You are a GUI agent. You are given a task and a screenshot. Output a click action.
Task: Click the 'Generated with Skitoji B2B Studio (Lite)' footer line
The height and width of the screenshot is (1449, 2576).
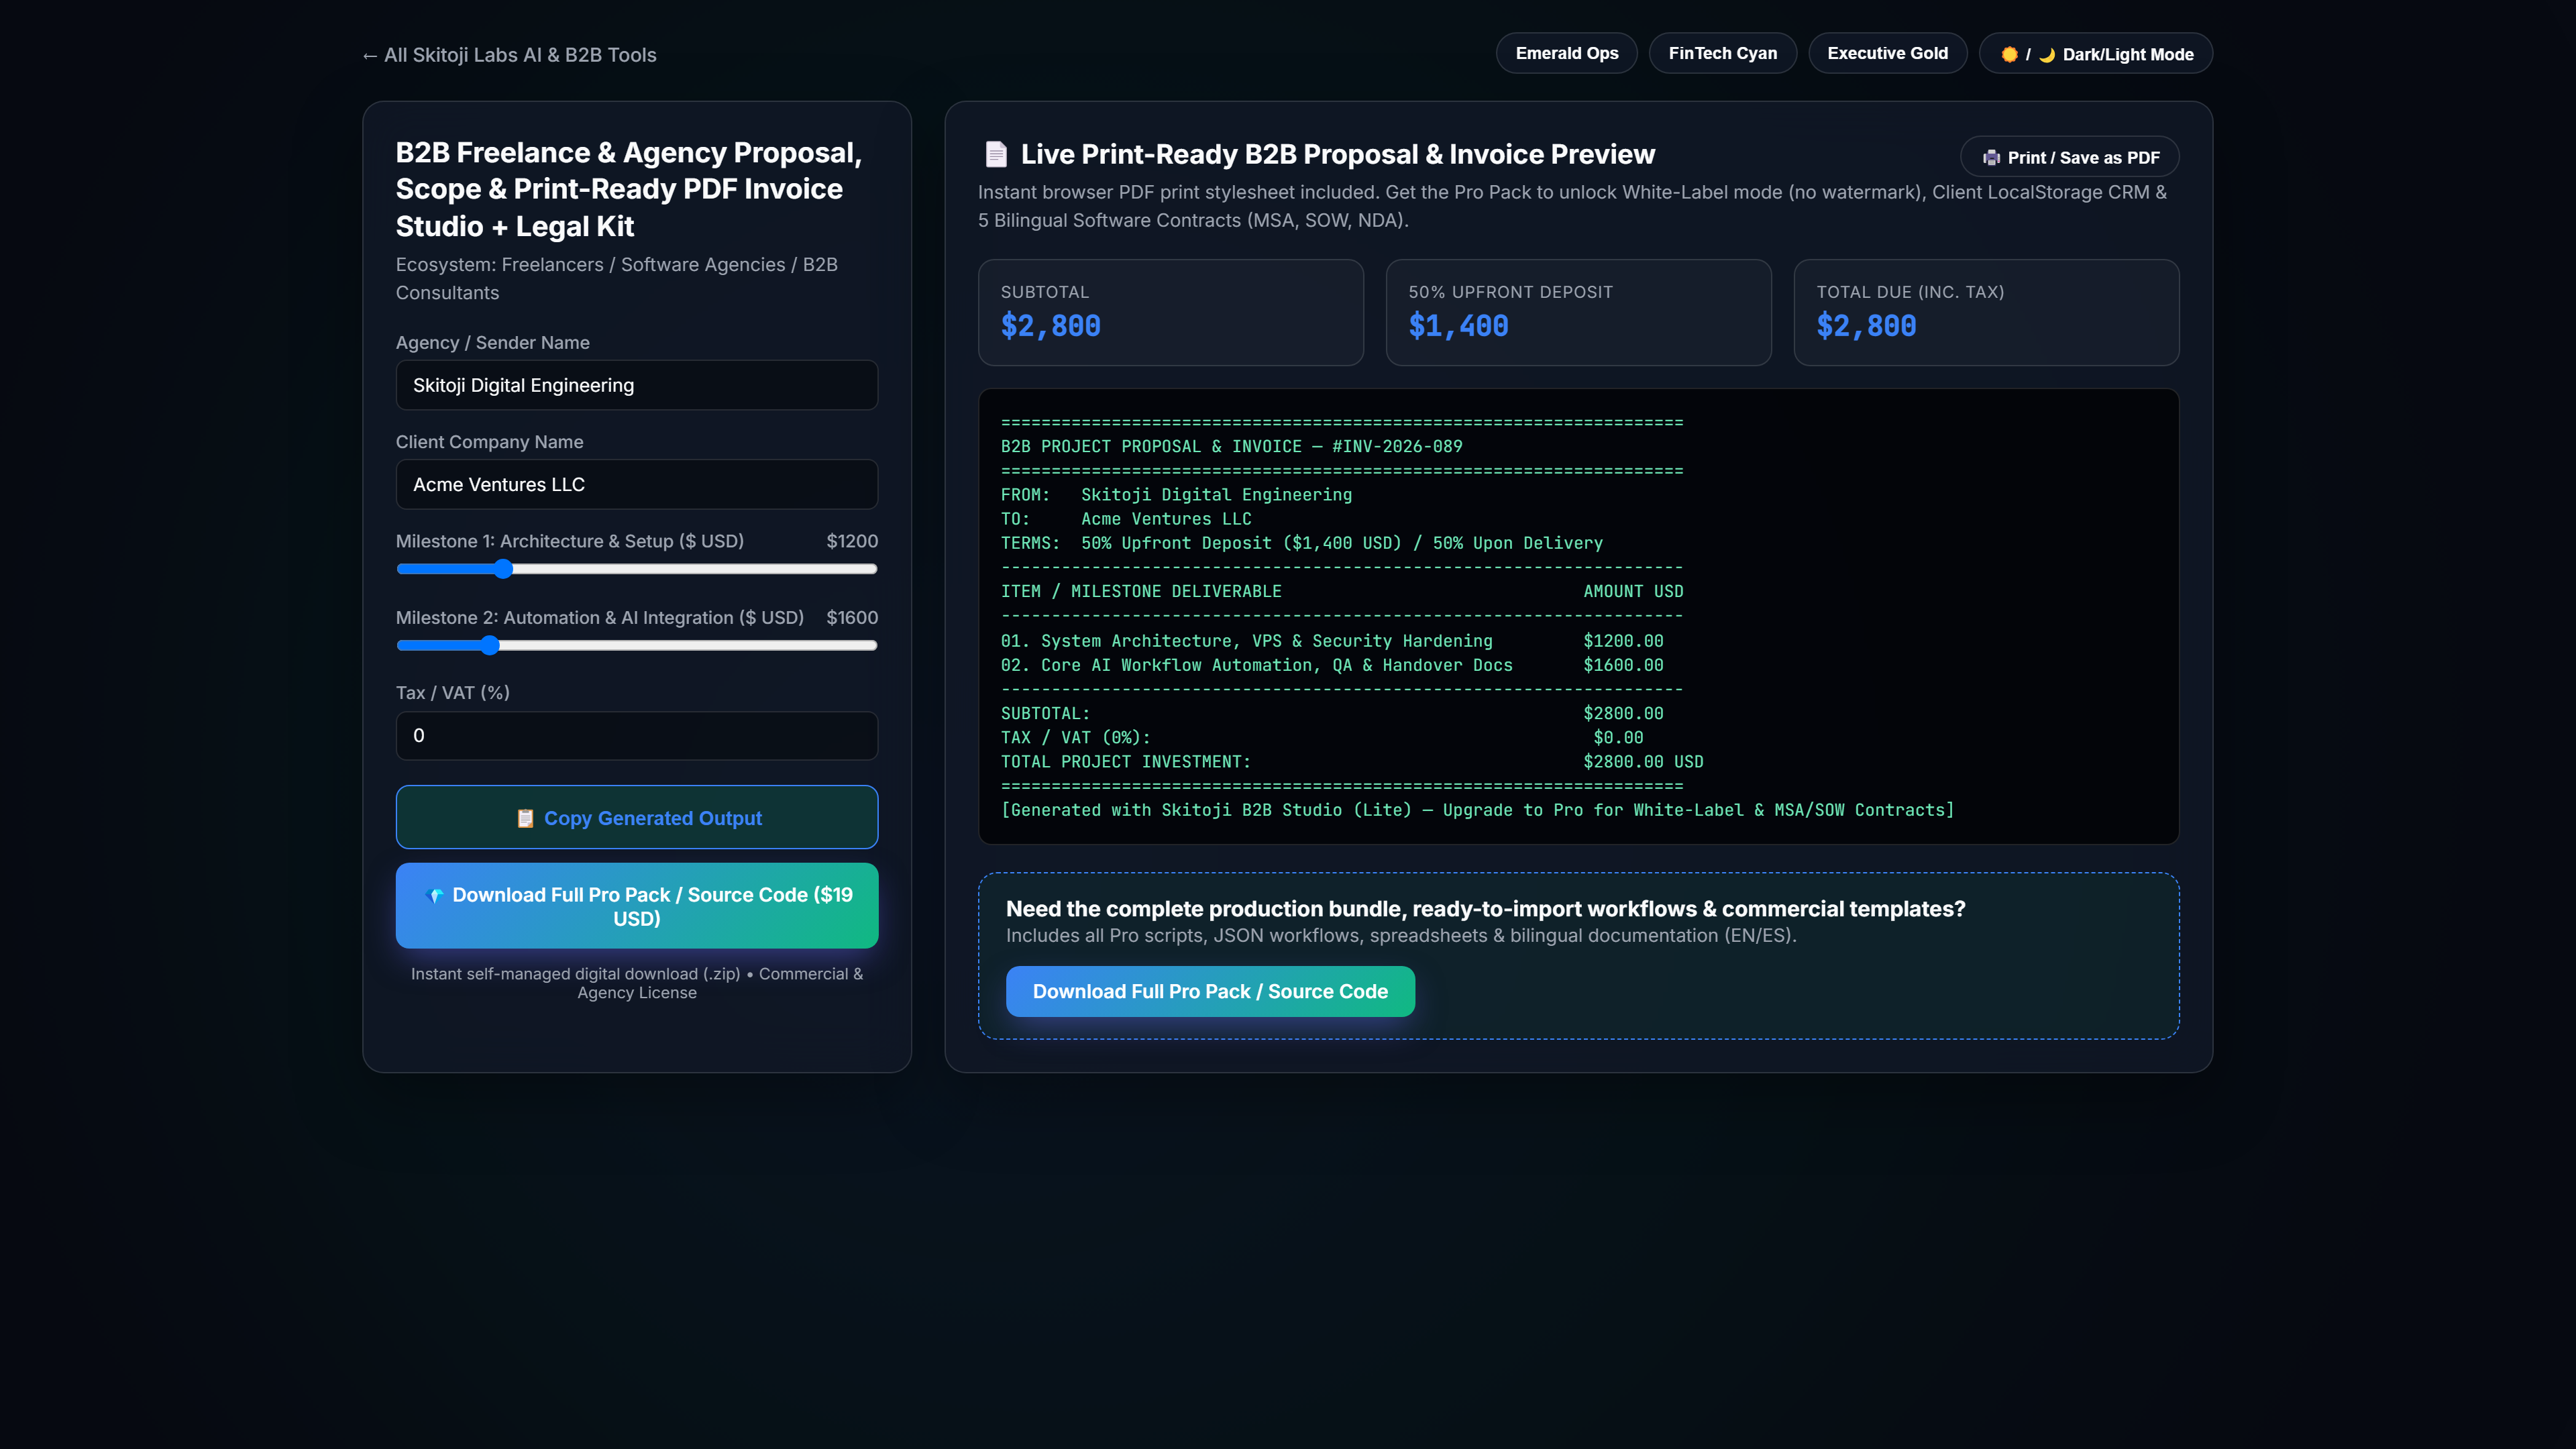pos(1478,810)
